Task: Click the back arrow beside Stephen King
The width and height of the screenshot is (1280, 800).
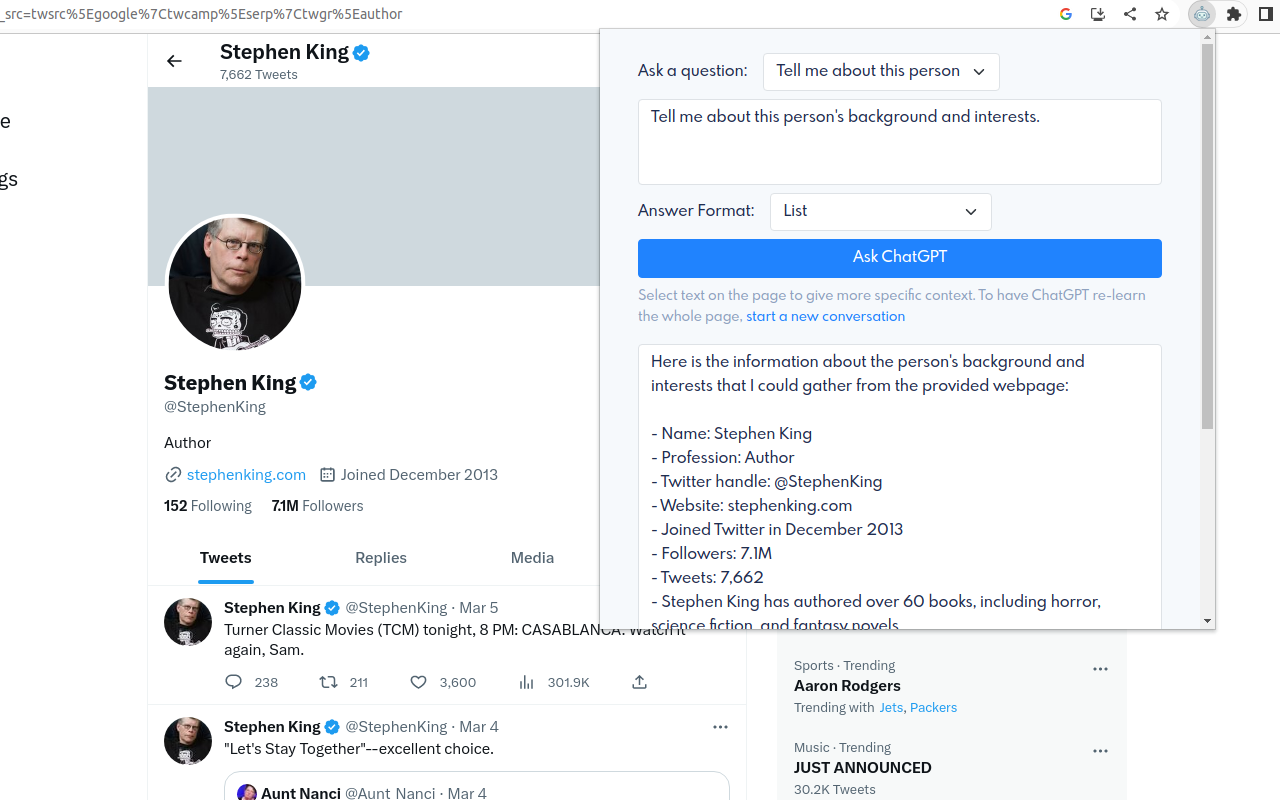Action: tap(174, 61)
